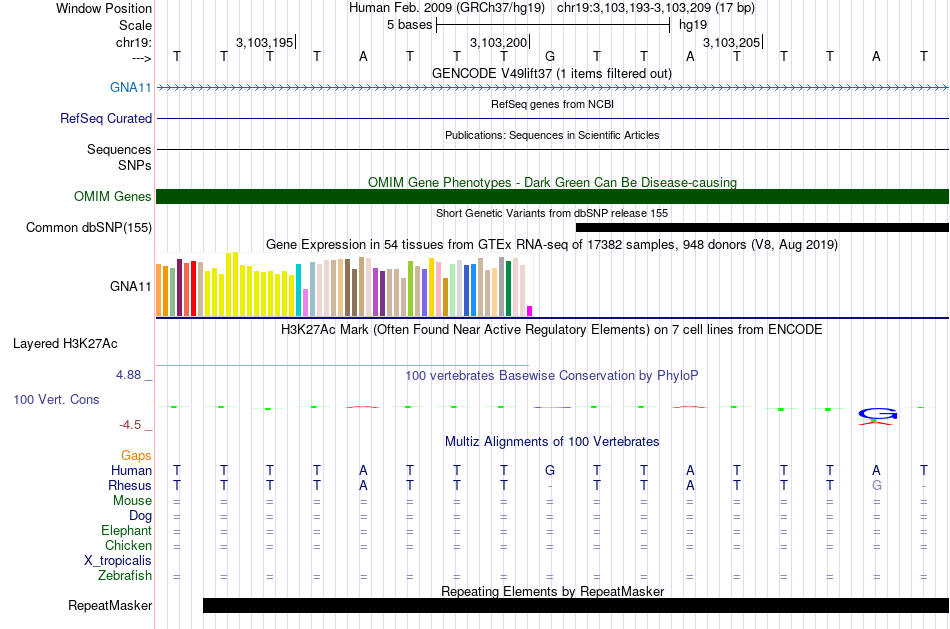The height and width of the screenshot is (629, 950).
Task: Click the strand direction arrow beside chr19
Action: [141, 58]
